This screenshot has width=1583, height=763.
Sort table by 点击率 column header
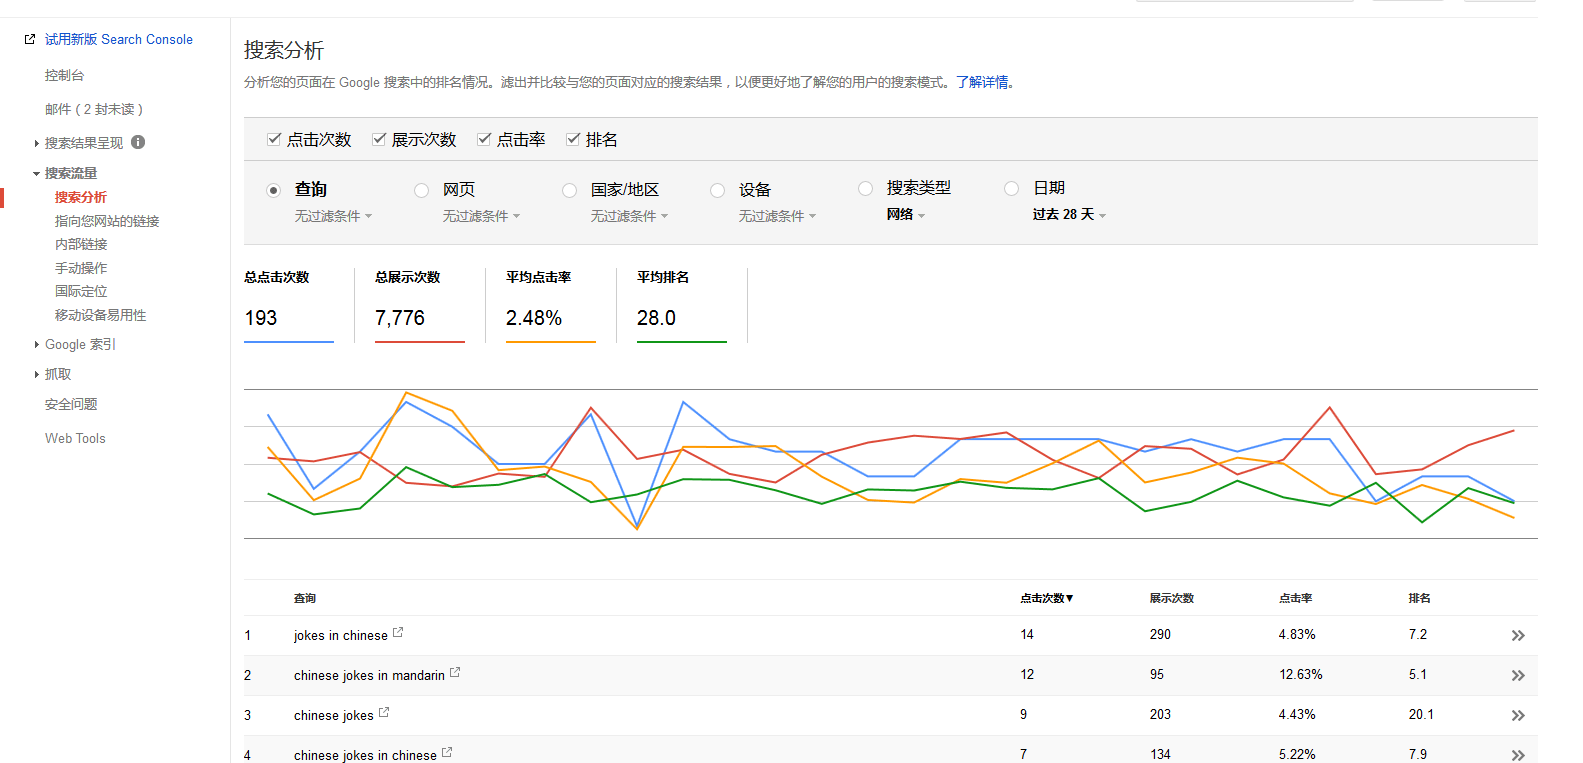(1295, 598)
